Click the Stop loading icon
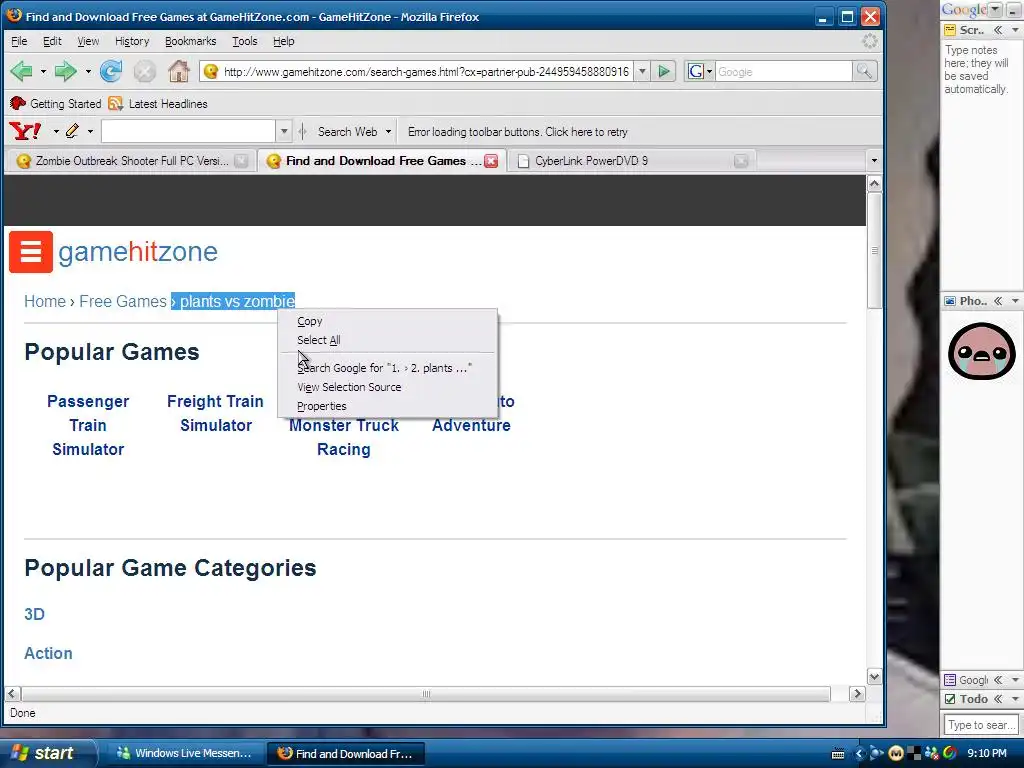The image size is (1024, 768). point(144,71)
